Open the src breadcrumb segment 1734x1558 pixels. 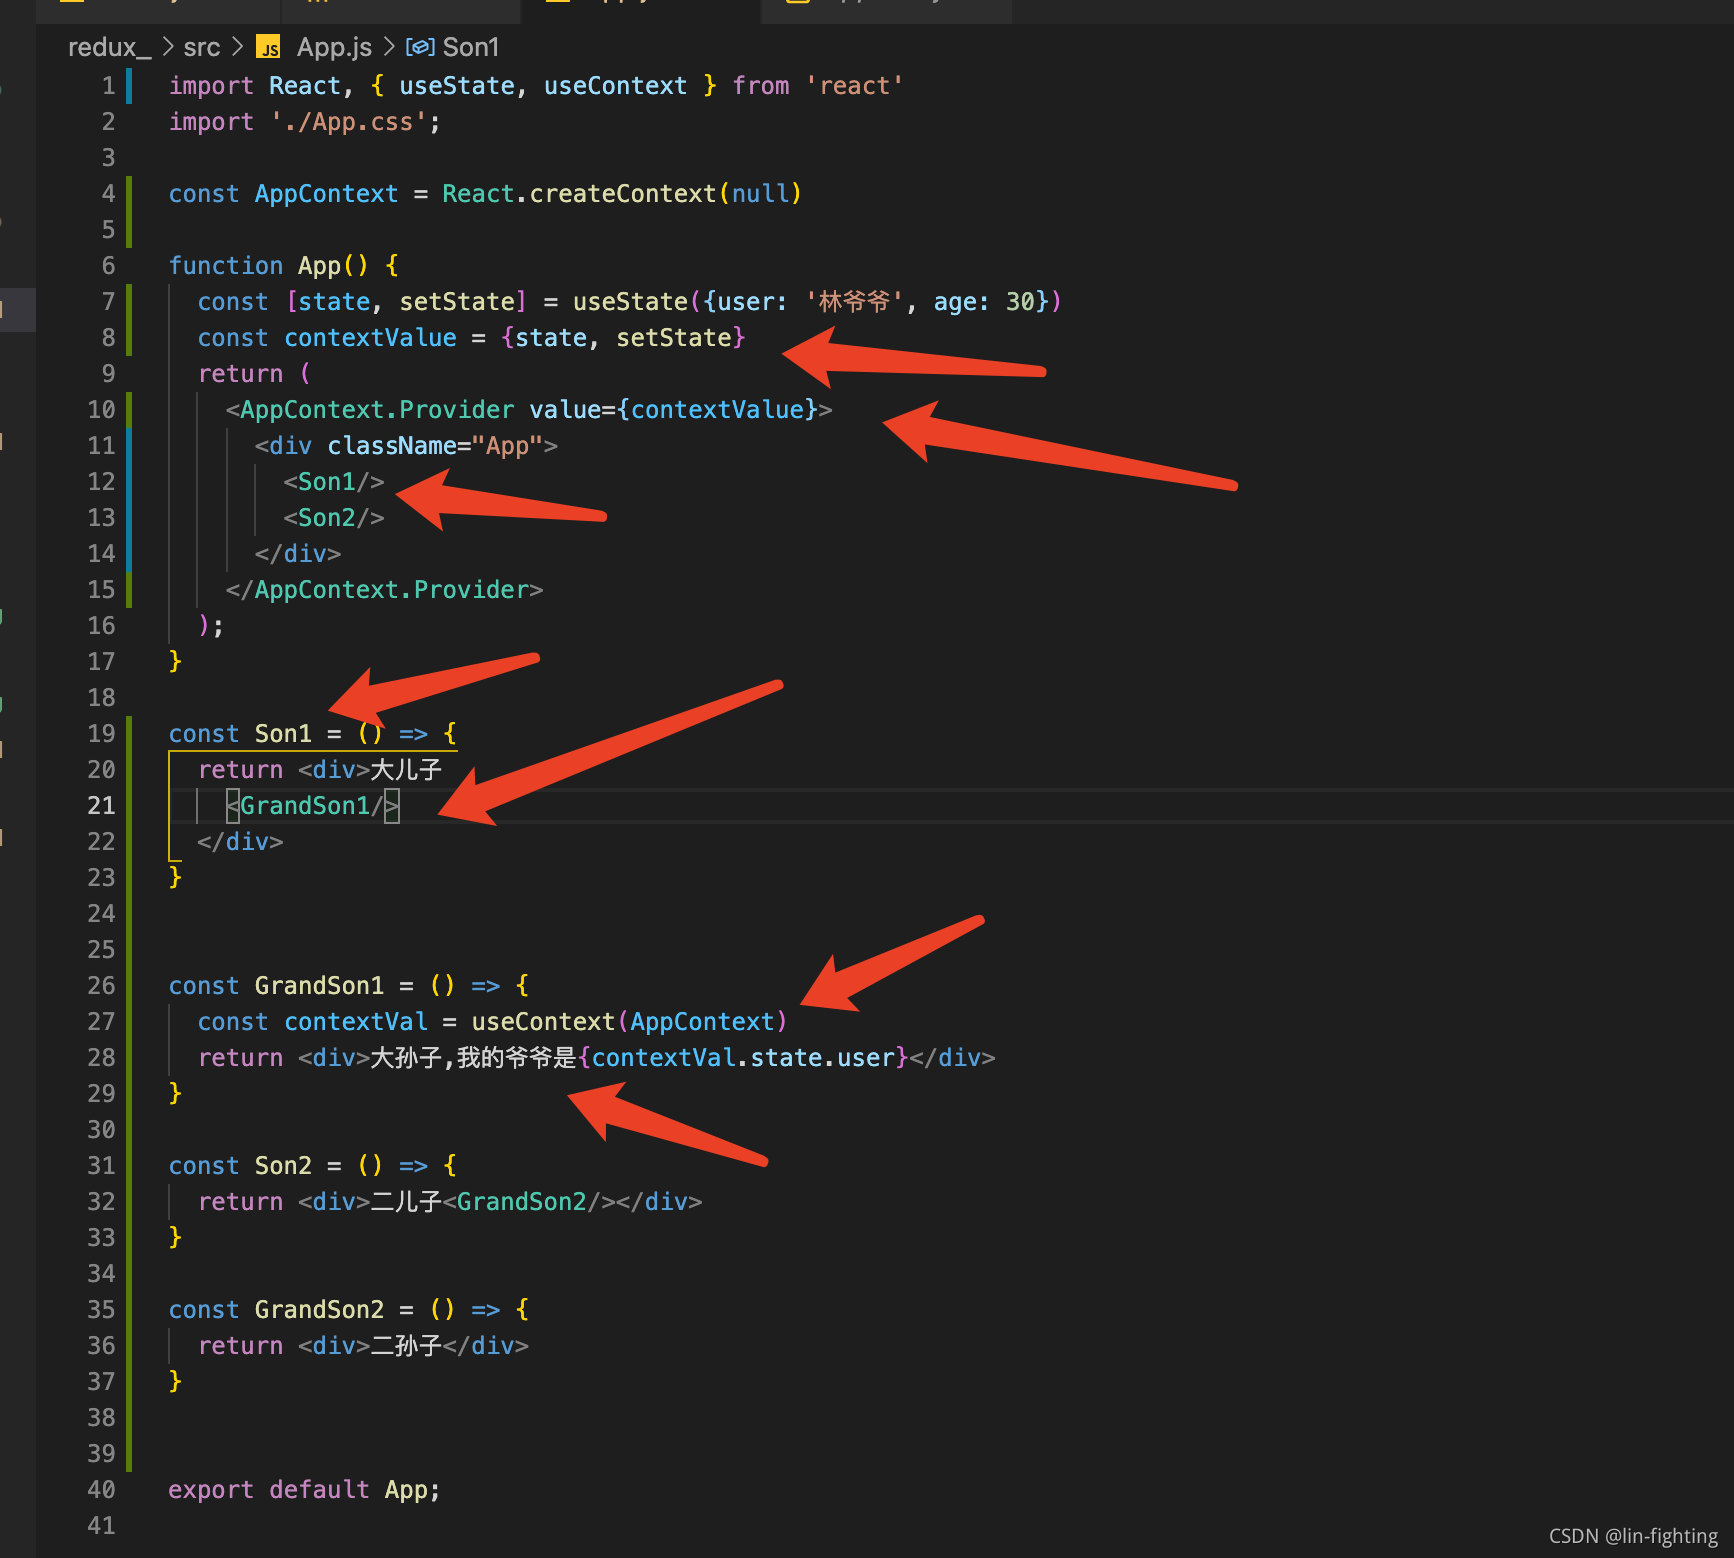(x=201, y=47)
